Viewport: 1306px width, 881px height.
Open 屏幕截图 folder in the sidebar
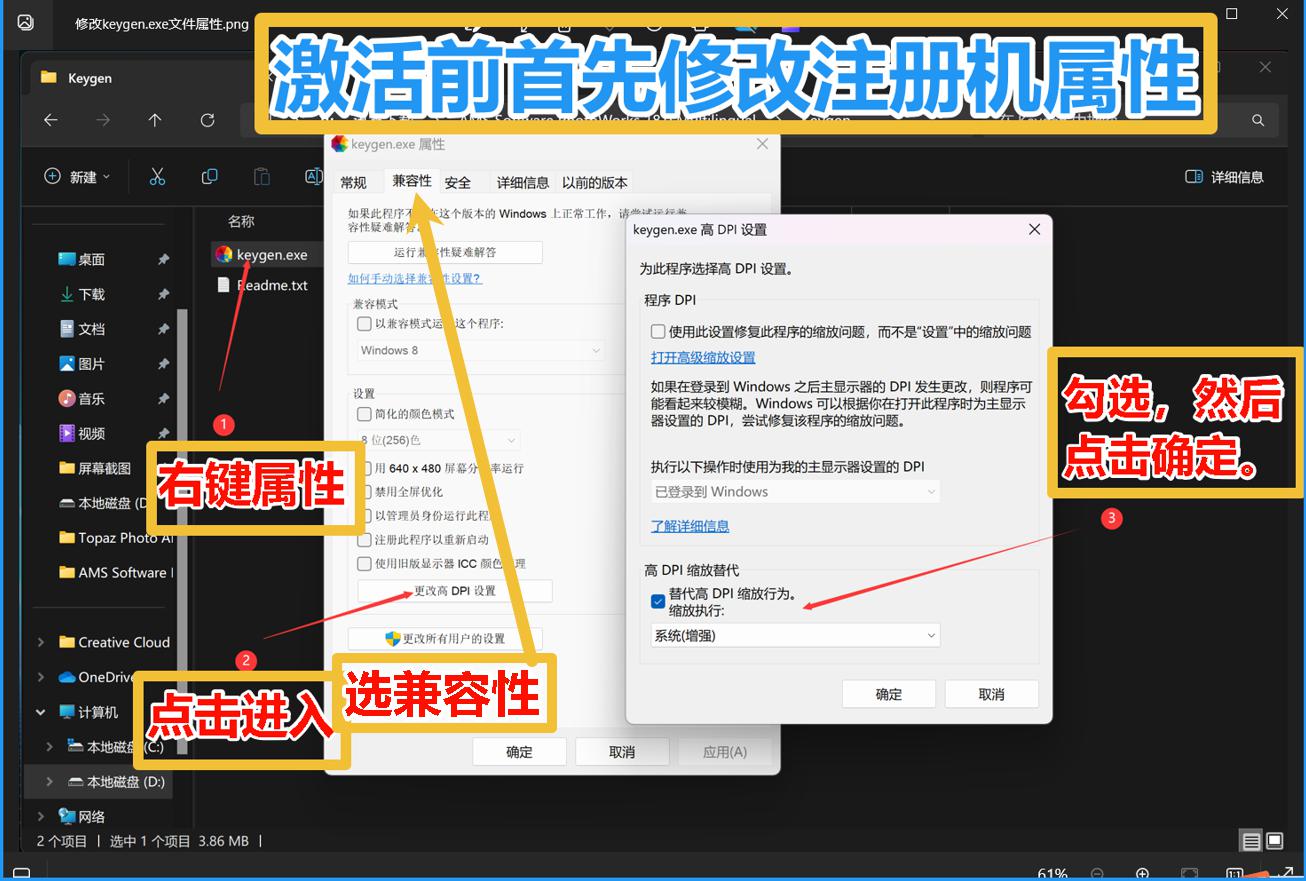[x=95, y=468]
